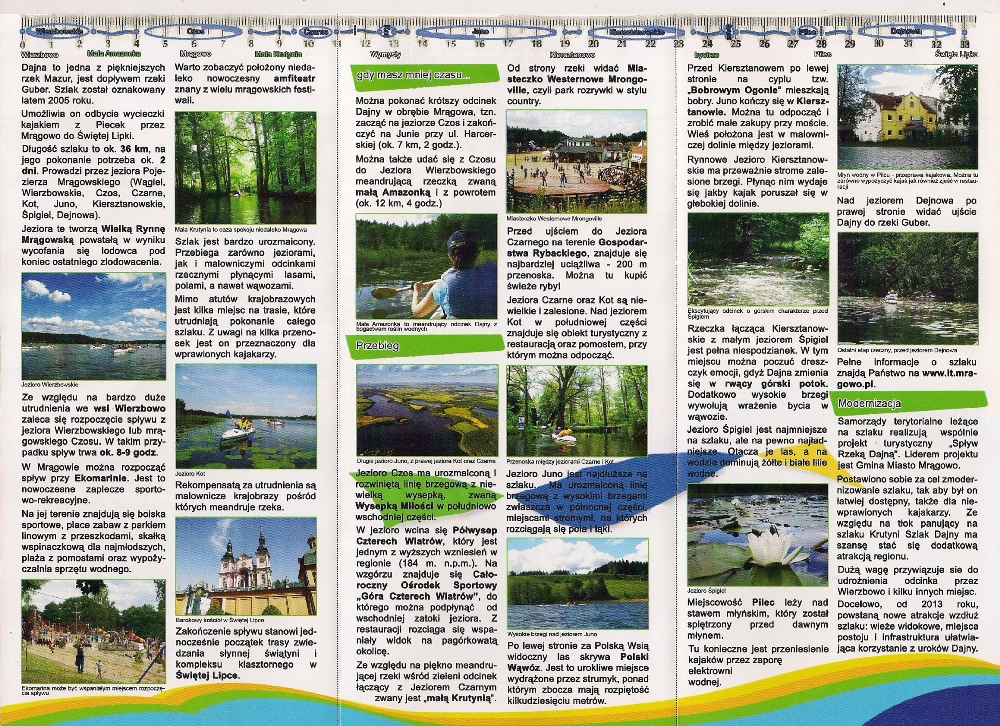The height and width of the screenshot is (726, 1000).
Task: Click the Jezioro Kot kayak photo
Action: point(245,416)
